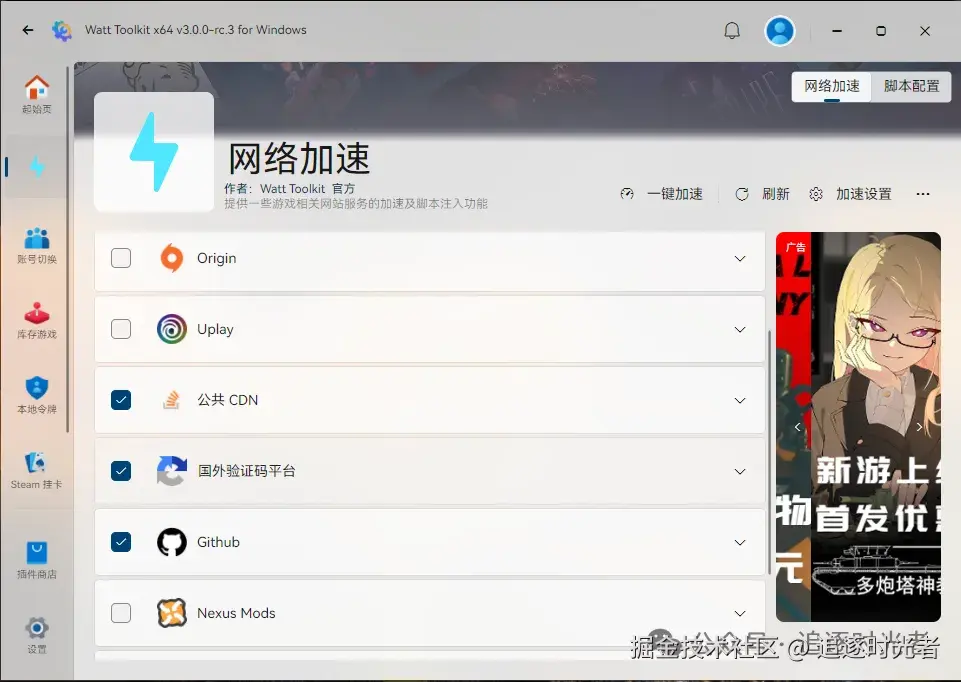Open the 起始页 home icon in sidebar
The height and width of the screenshot is (682, 961).
37,88
